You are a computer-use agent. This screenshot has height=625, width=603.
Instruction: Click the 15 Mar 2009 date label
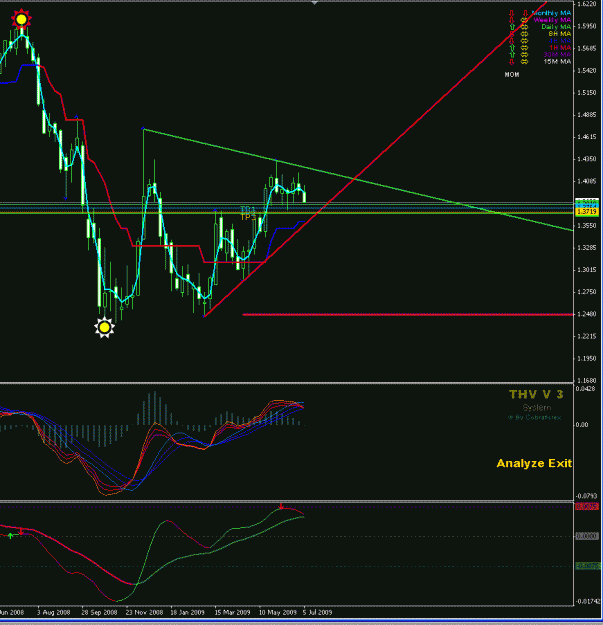point(232,612)
